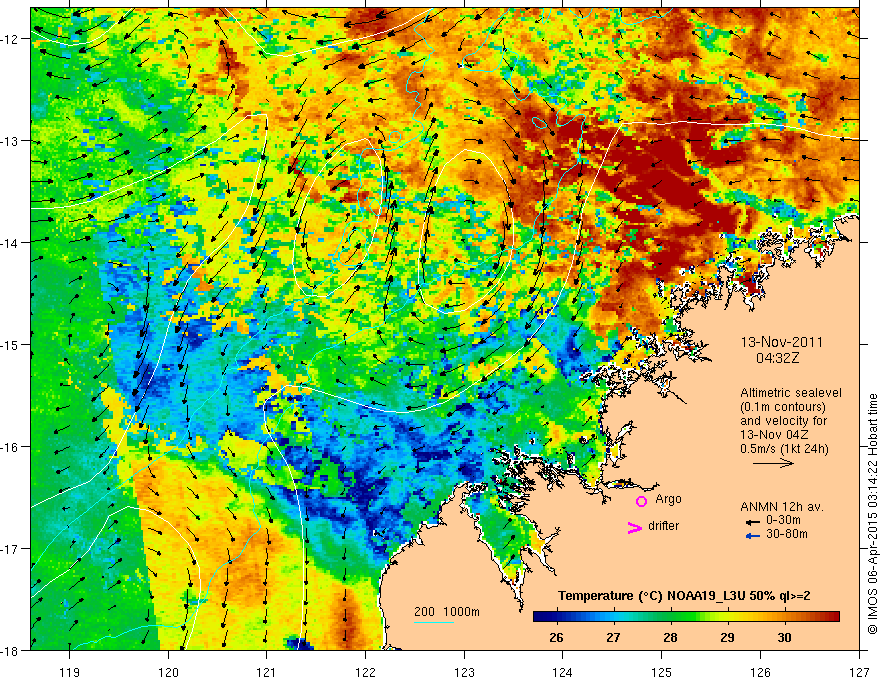Click the 'Argo' legend label
This screenshot has width=880, height=680.
click(668, 499)
